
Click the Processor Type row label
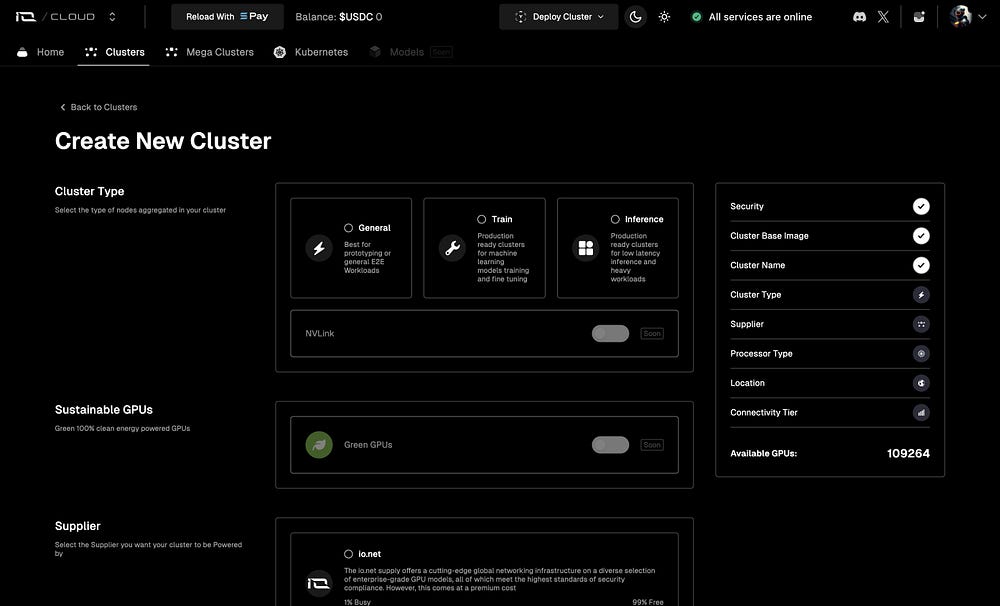pyautogui.click(x=761, y=353)
